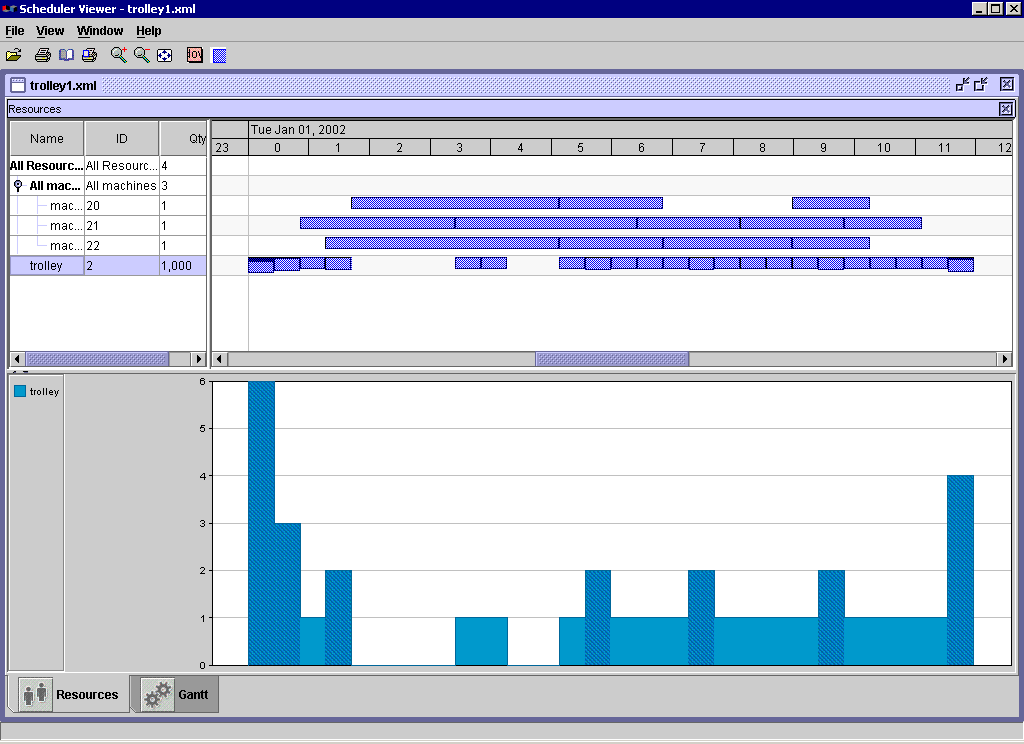Zoom in with the plus magnifier
The width and height of the screenshot is (1024, 744).
point(119,55)
